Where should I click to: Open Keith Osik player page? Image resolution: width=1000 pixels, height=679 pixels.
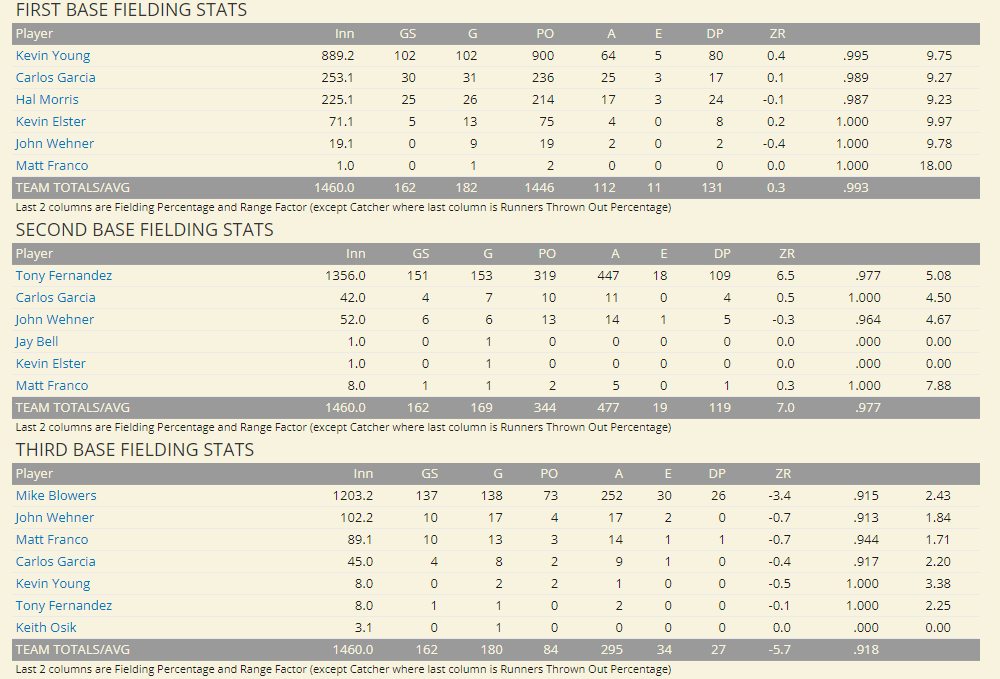click(x=46, y=628)
